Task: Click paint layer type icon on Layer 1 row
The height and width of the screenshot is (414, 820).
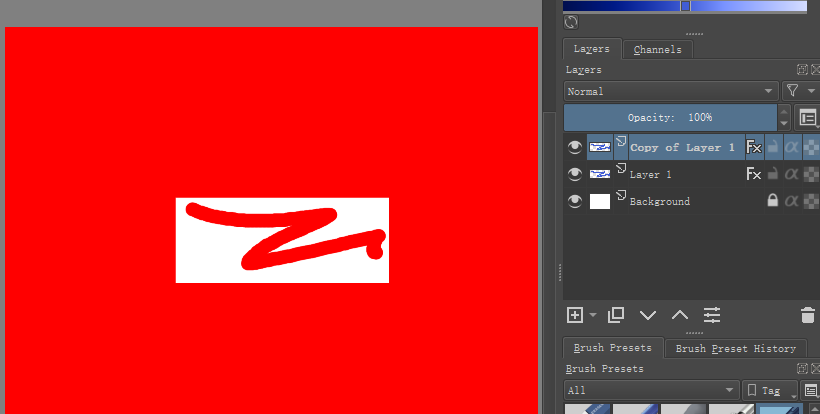Action: pyautogui.click(x=621, y=168)
